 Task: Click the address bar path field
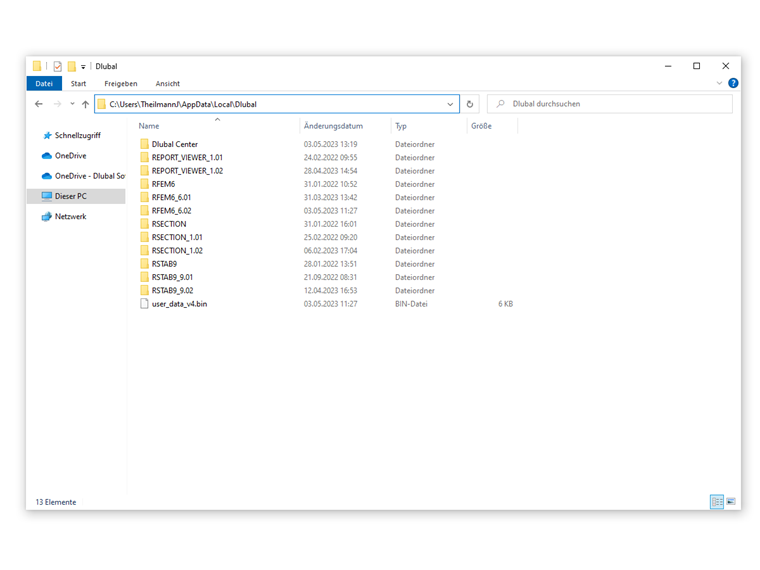coord(277,104)
